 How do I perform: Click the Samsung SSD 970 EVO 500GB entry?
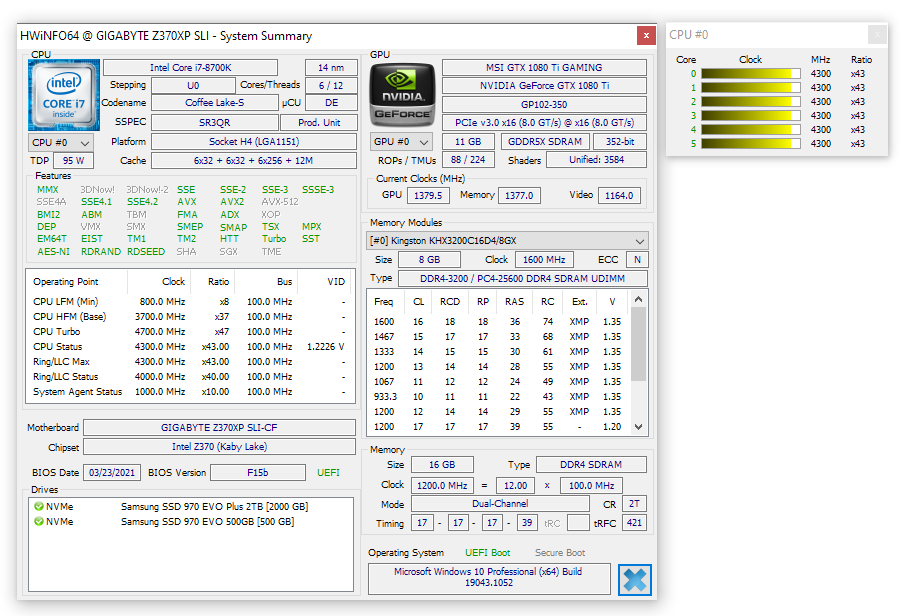208,522
